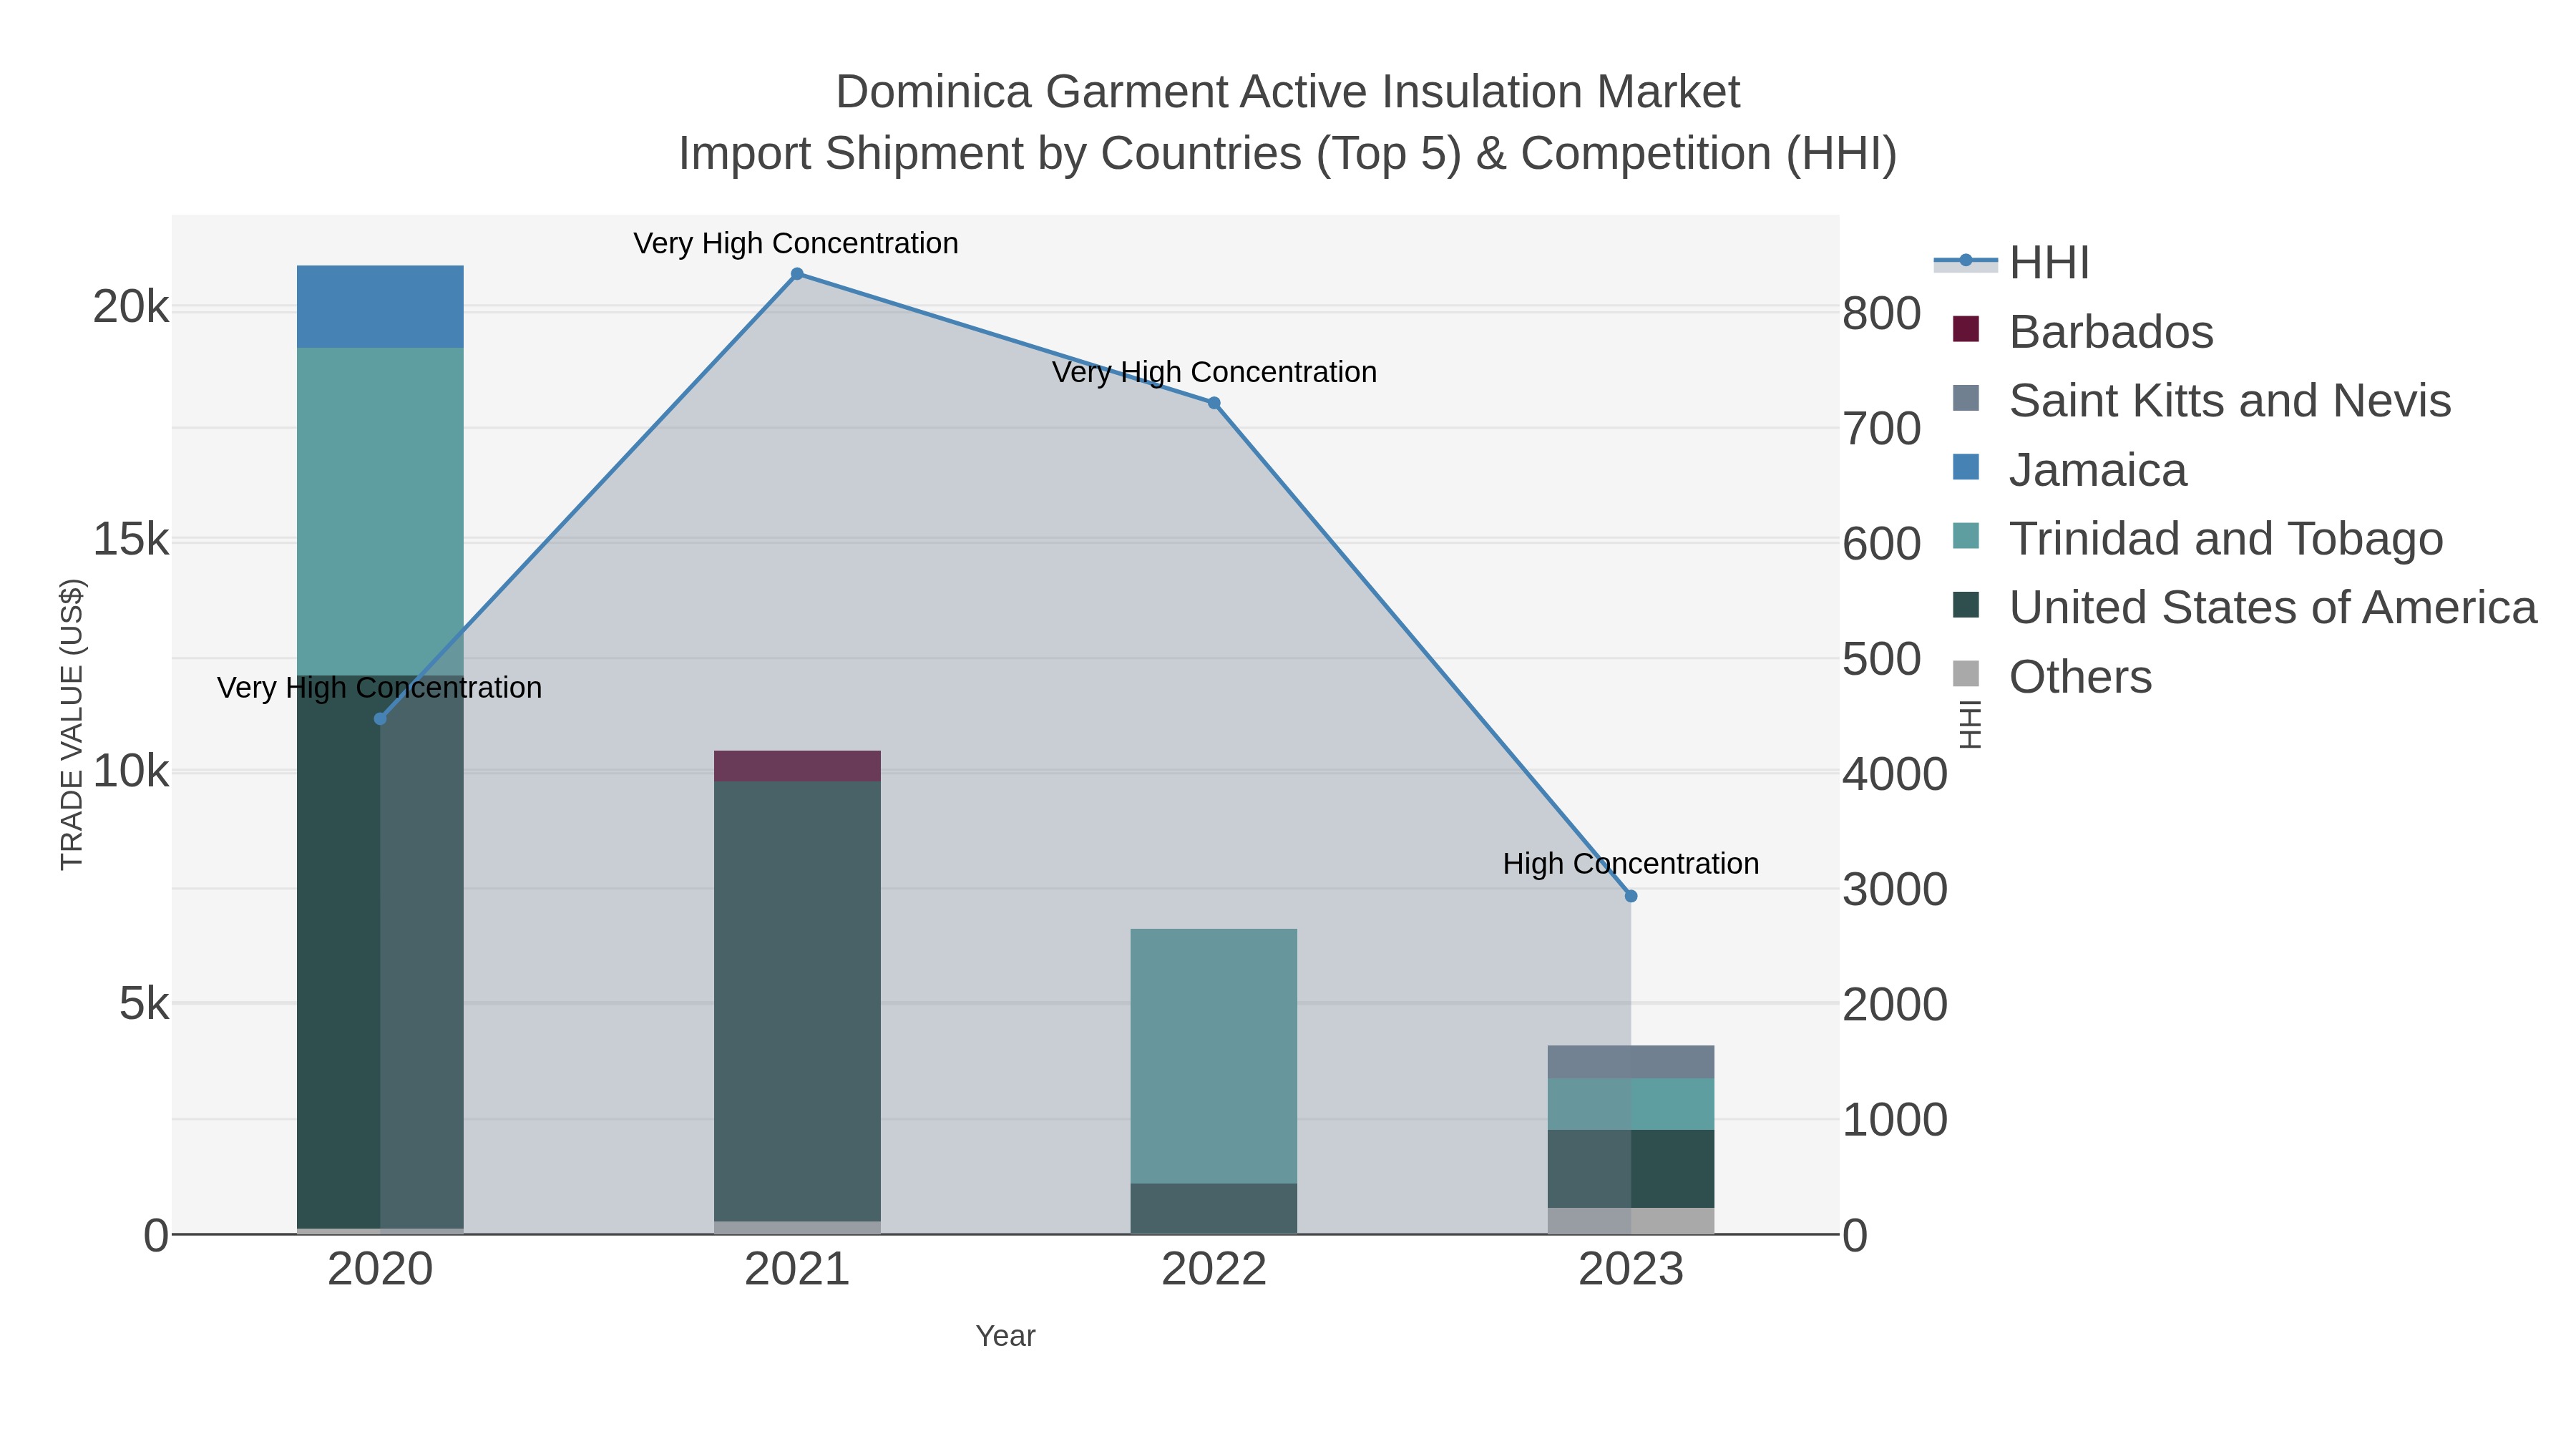Click the Others gray legend swatch
Image resolution: width=2576 pixels, height=1449 pixels.
click(1966, 674)
